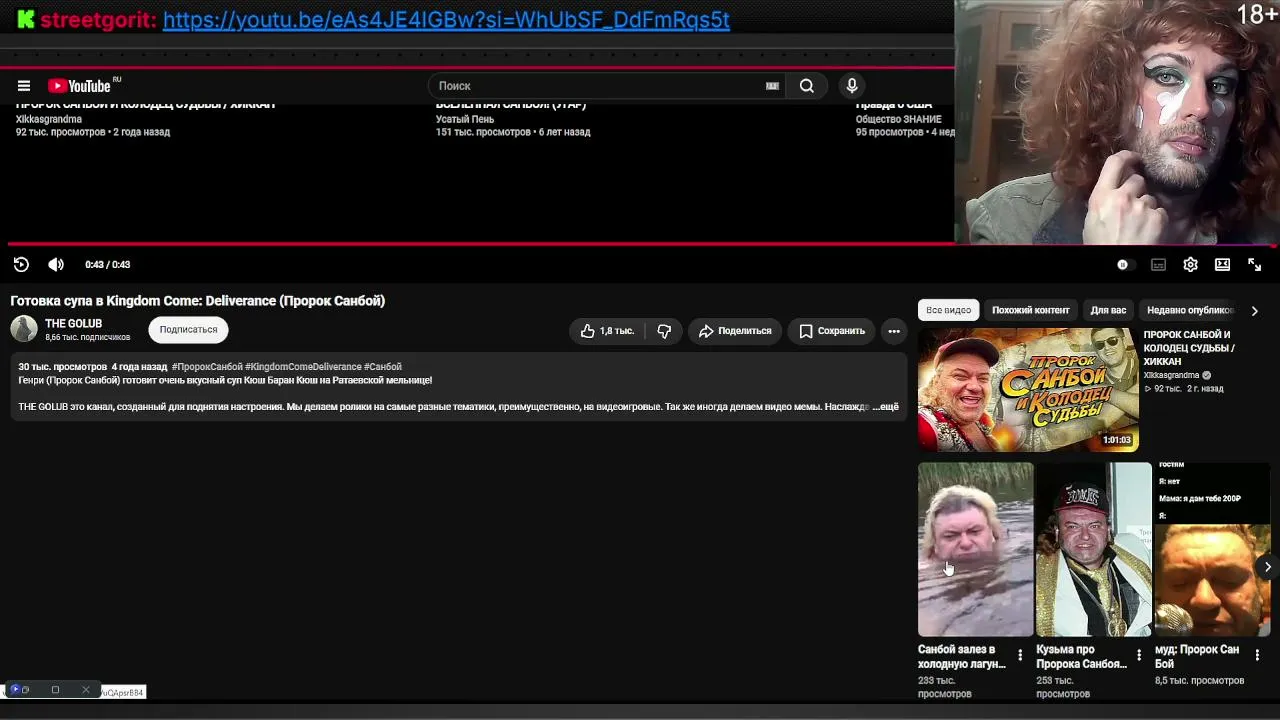Image resolution: width=1280 pixels, height=720 pixels.
Task: Open the short title 'муд: Пророк Сан Бой'
Action: click(x=1197, y=657)
